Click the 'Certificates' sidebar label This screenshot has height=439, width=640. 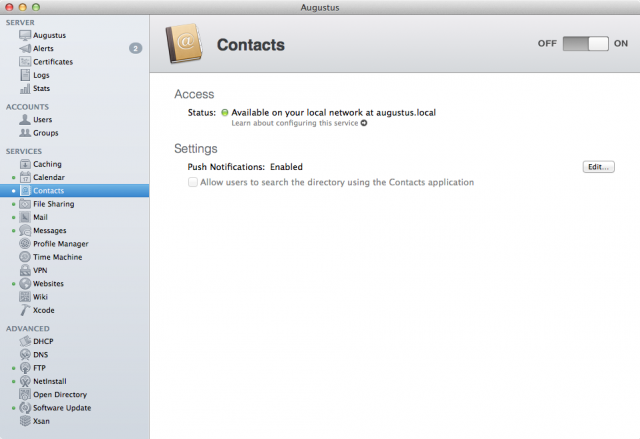pos(53,62)
